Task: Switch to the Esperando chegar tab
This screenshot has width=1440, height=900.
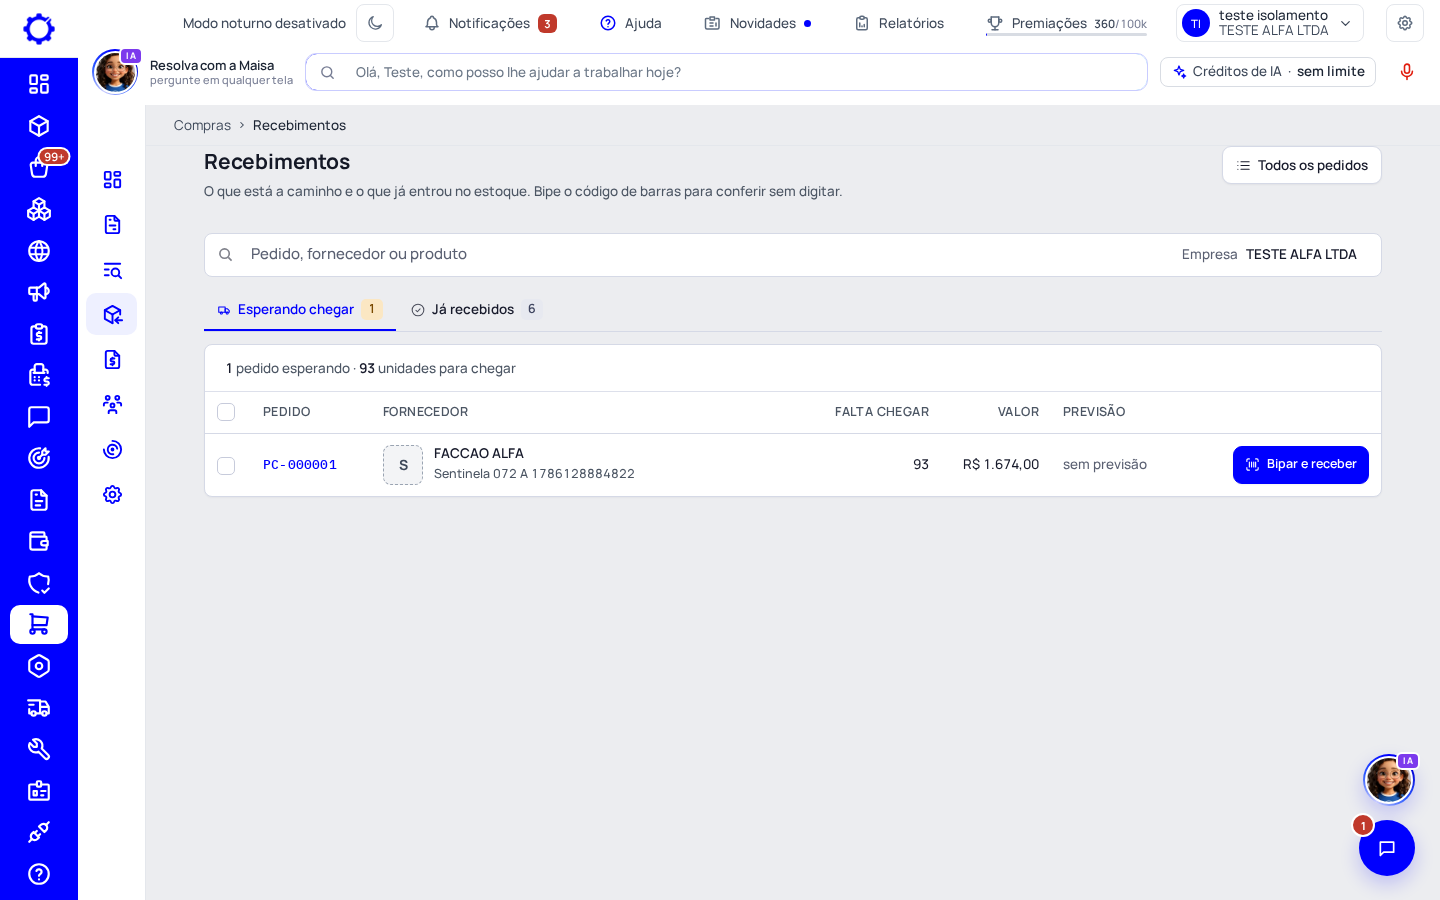Action: pos(300,310)
